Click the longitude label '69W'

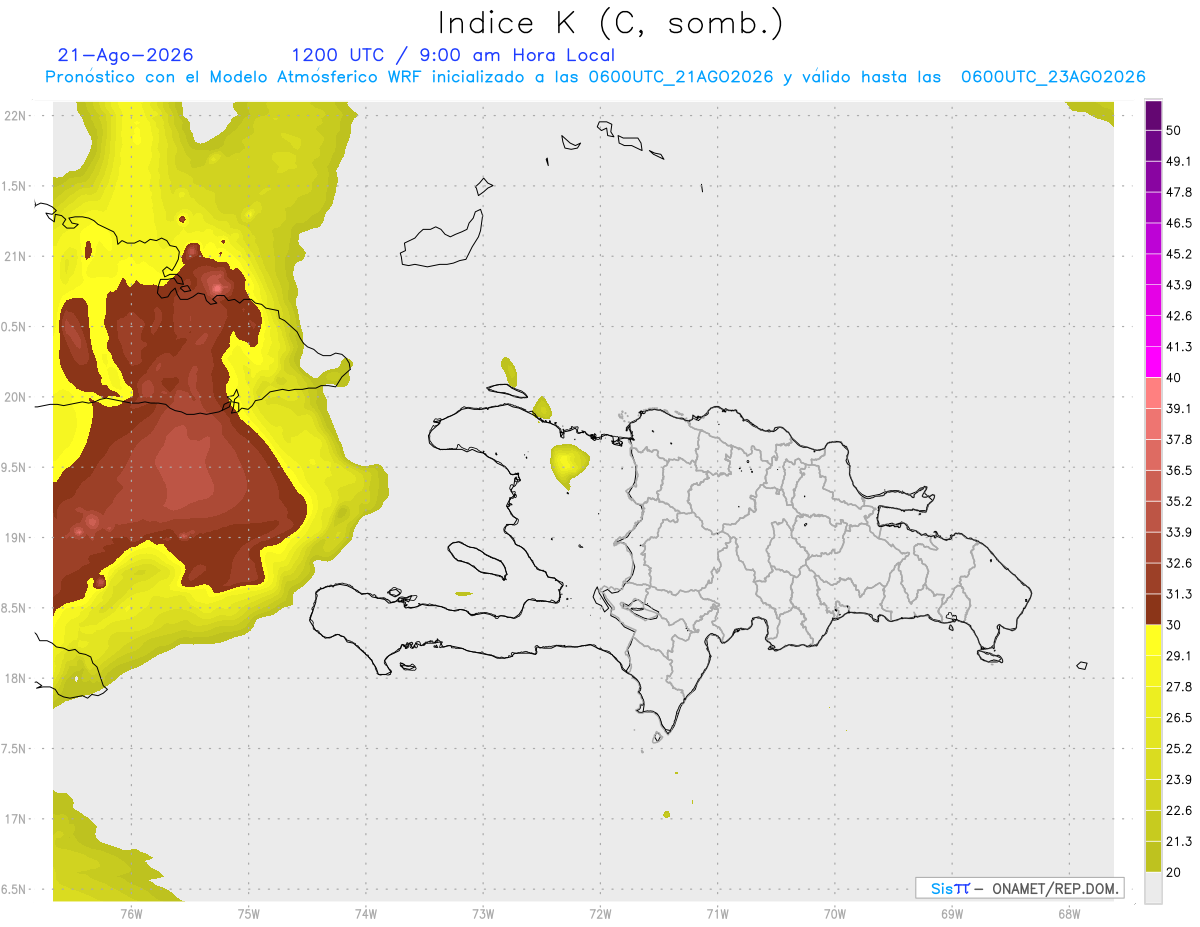(952, 914)
